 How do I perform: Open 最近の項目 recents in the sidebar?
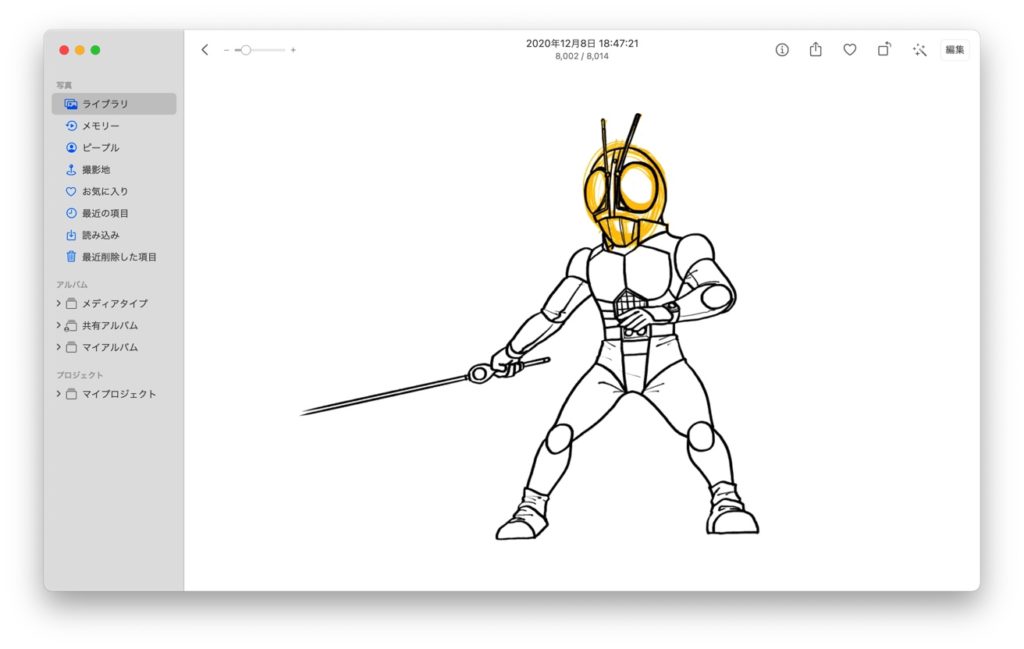click(114, 213)
